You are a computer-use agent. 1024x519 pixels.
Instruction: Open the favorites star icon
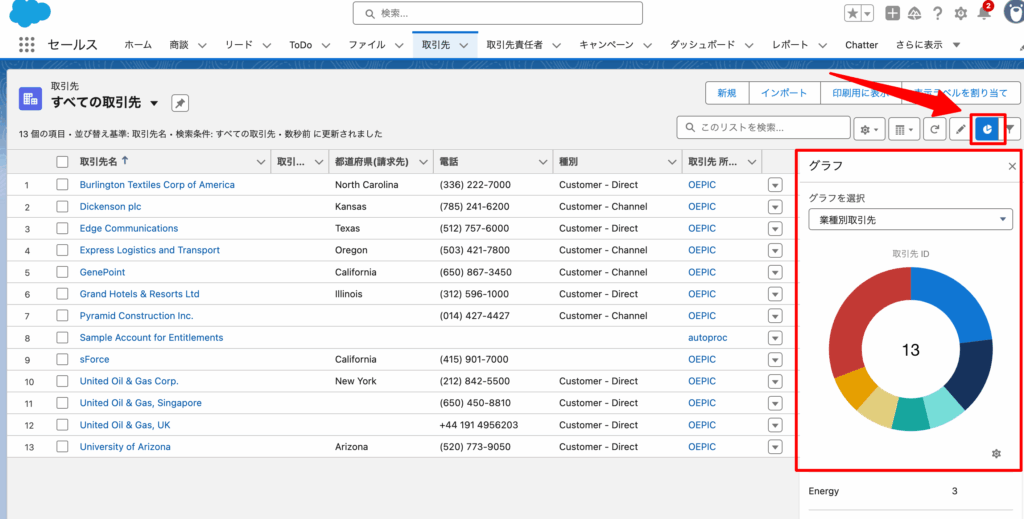pyautogui.click(x=852, y=13)
